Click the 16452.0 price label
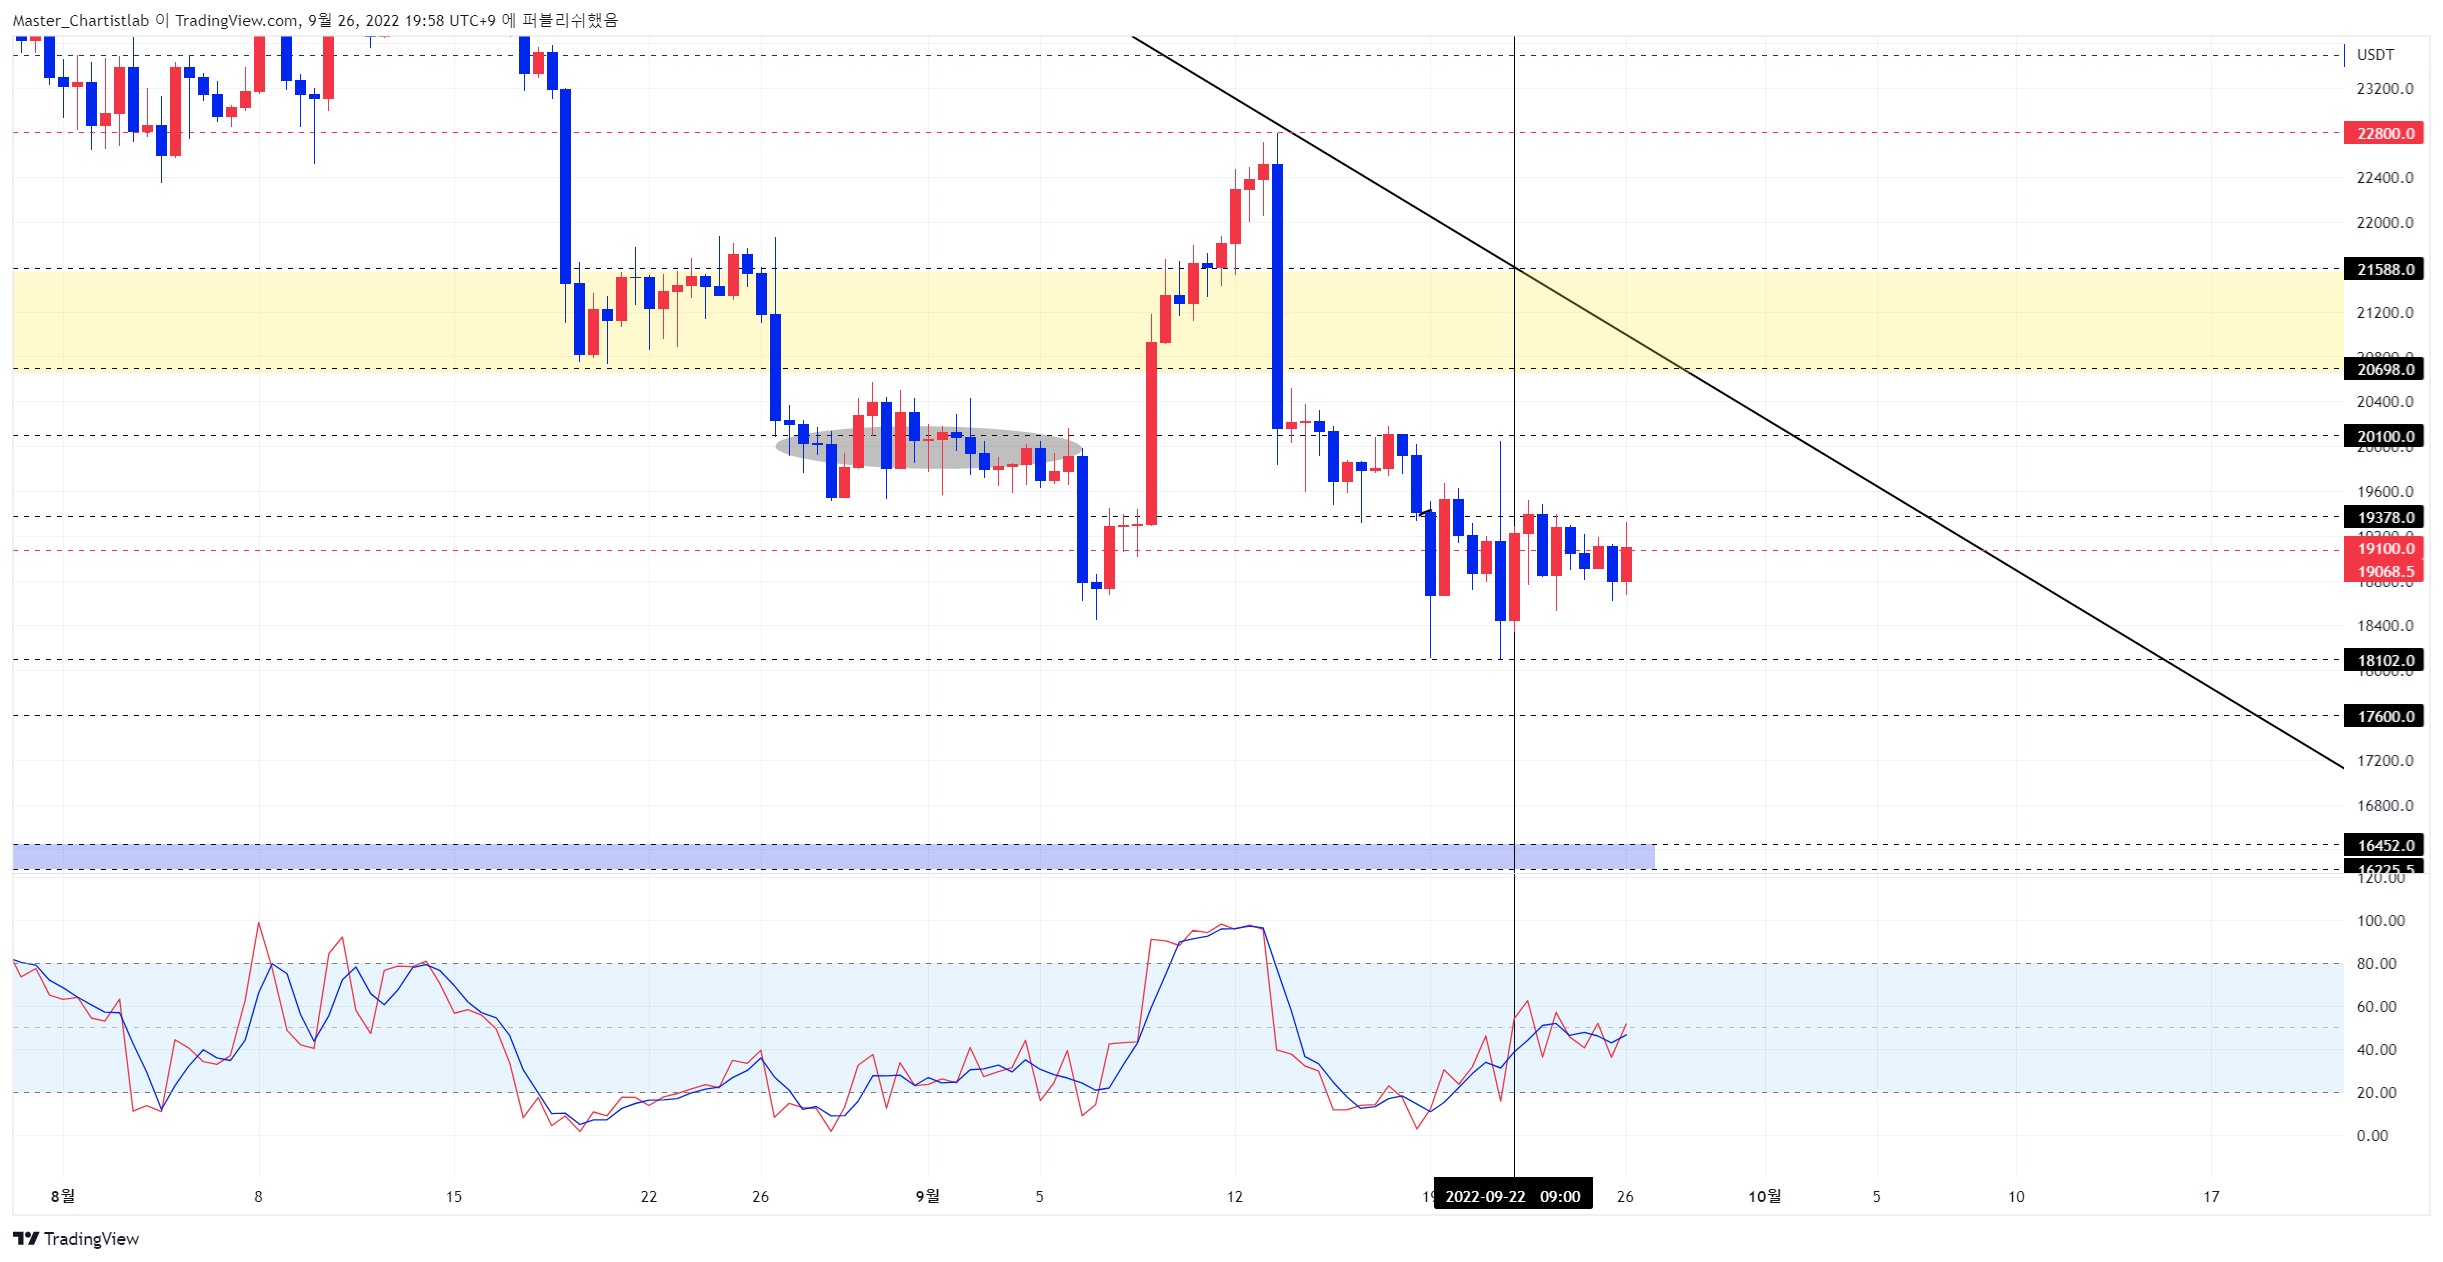2443x1262 pixels. point(2384,845)
